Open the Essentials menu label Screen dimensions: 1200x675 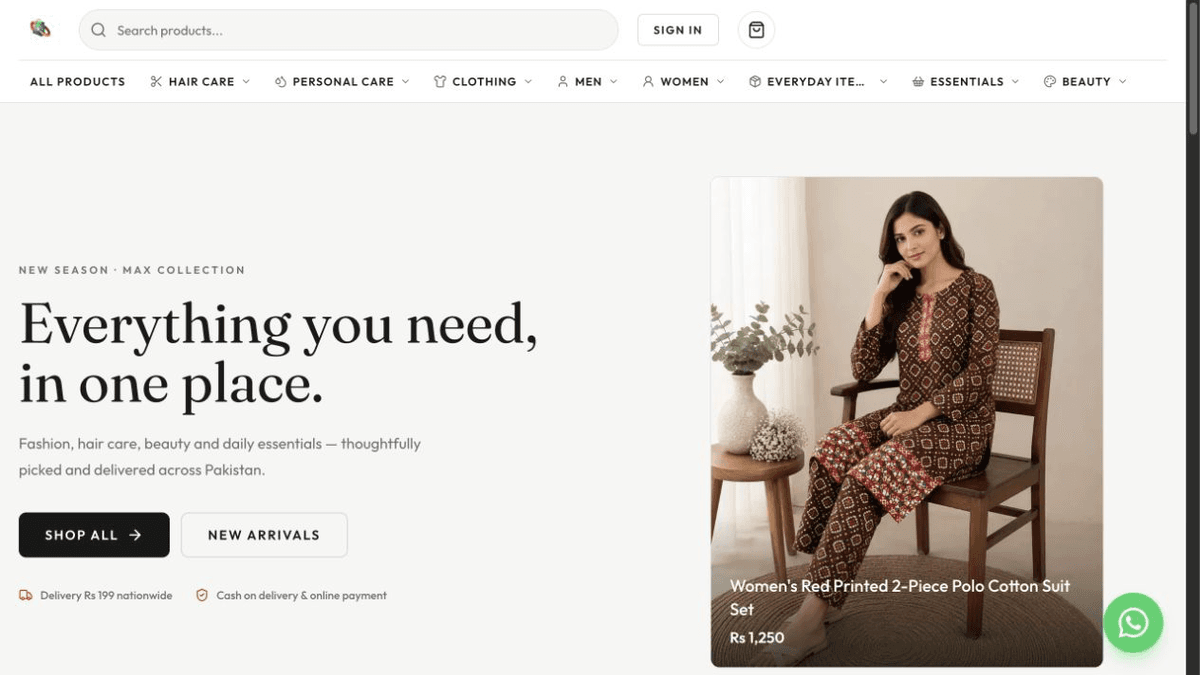967,82
